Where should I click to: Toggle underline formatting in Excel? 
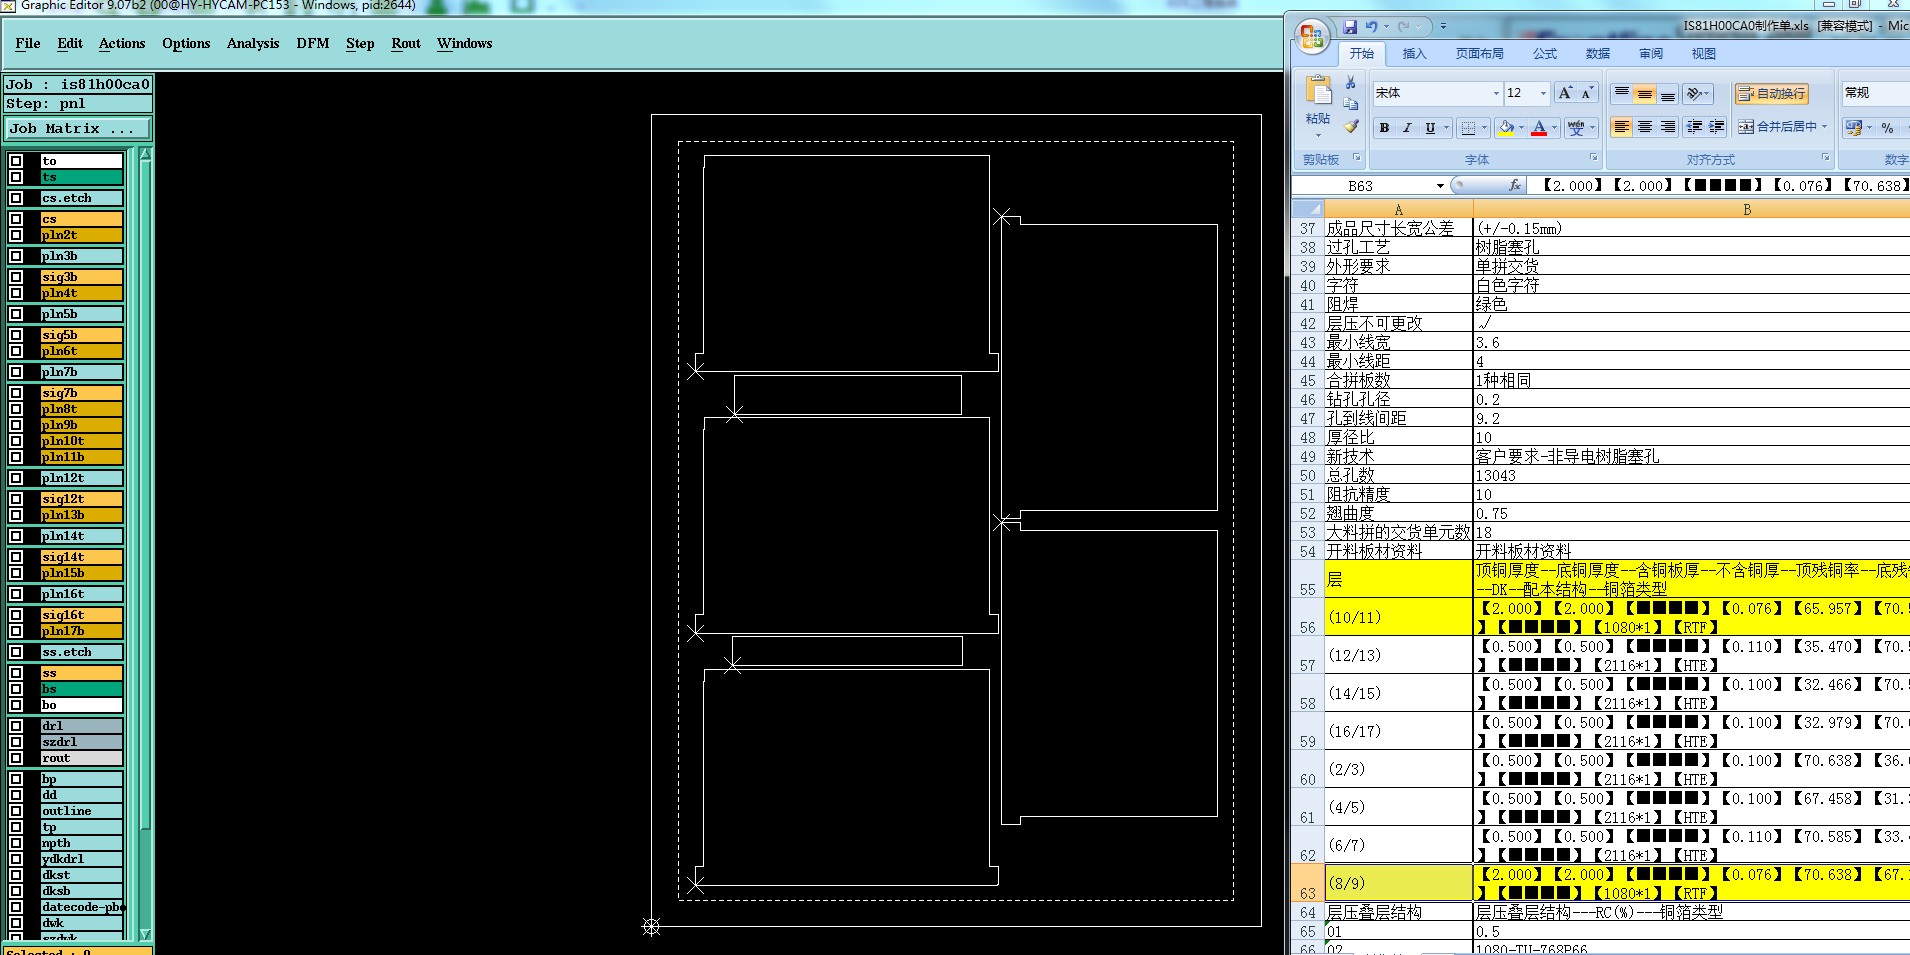point(1430,128)
